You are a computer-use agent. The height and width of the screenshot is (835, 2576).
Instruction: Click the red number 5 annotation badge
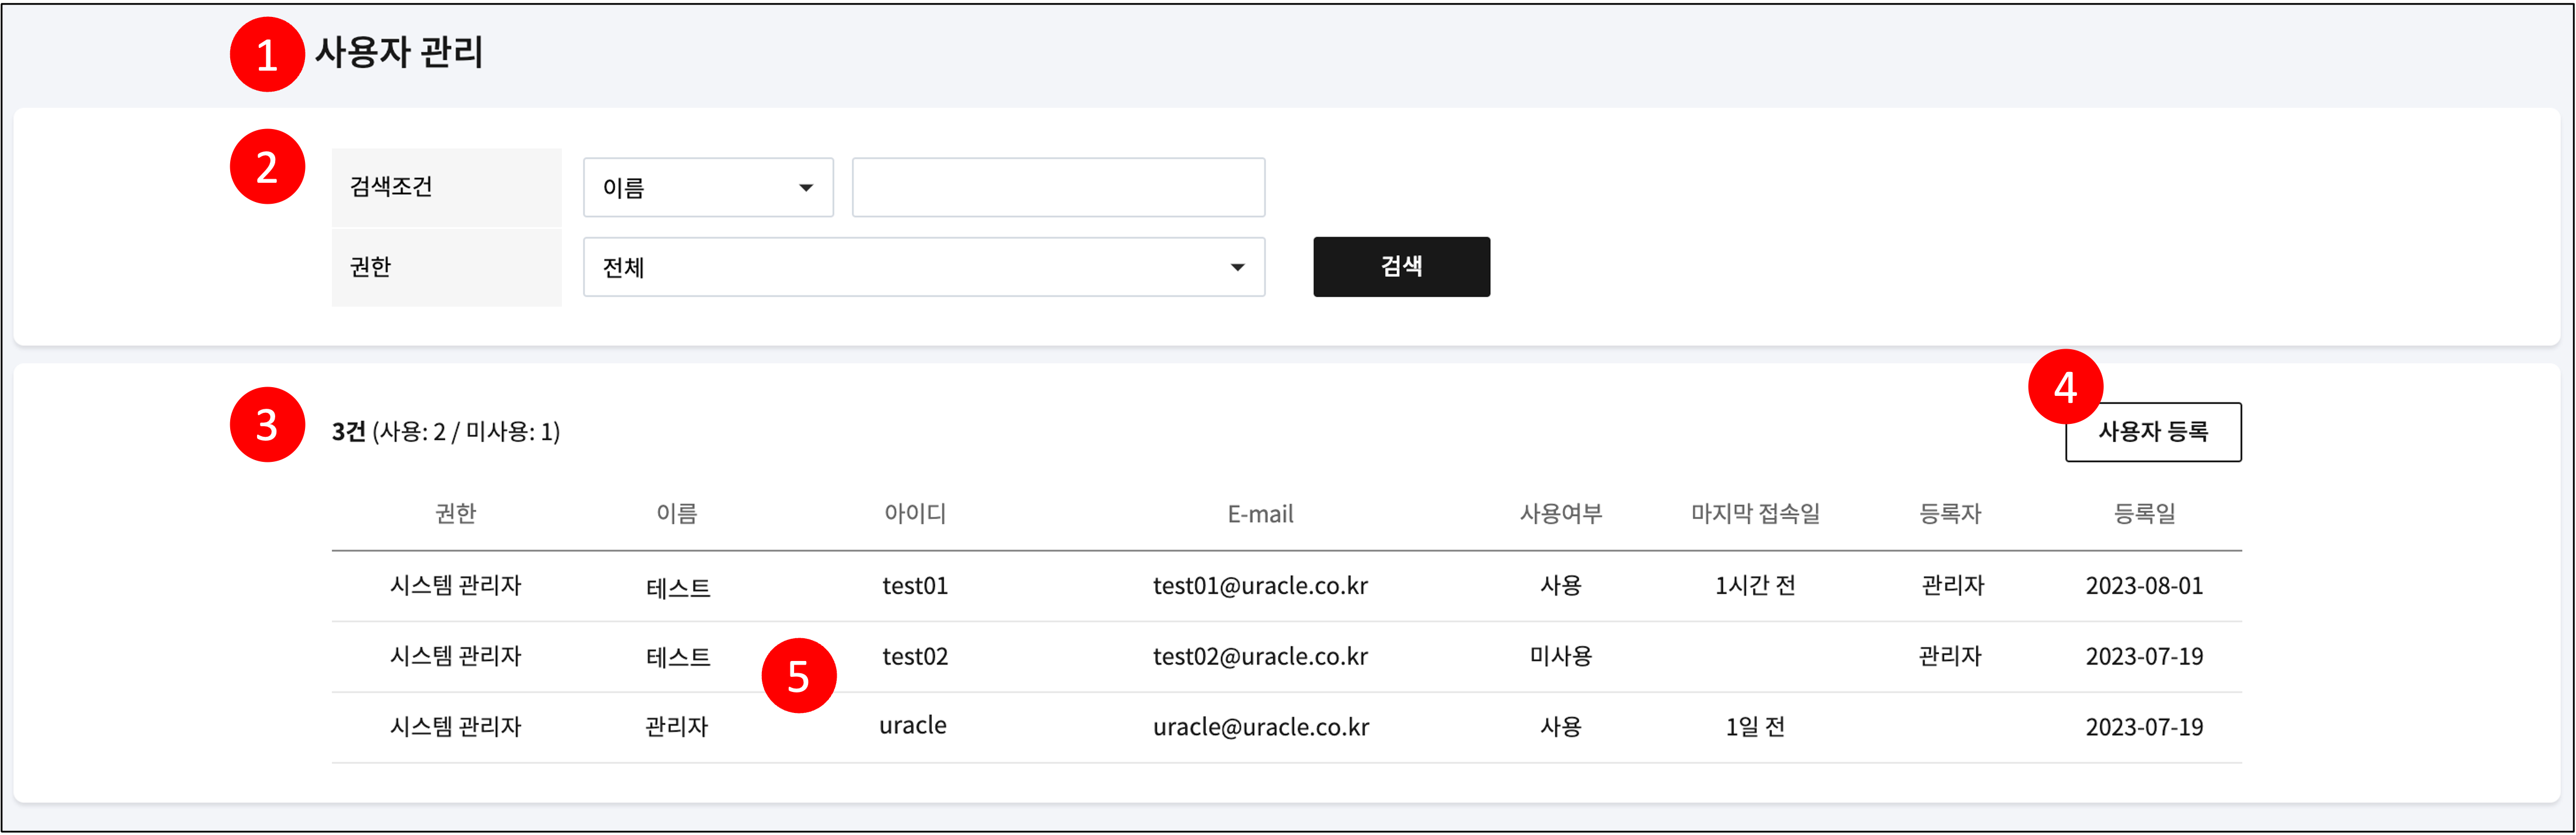point(798,676)
